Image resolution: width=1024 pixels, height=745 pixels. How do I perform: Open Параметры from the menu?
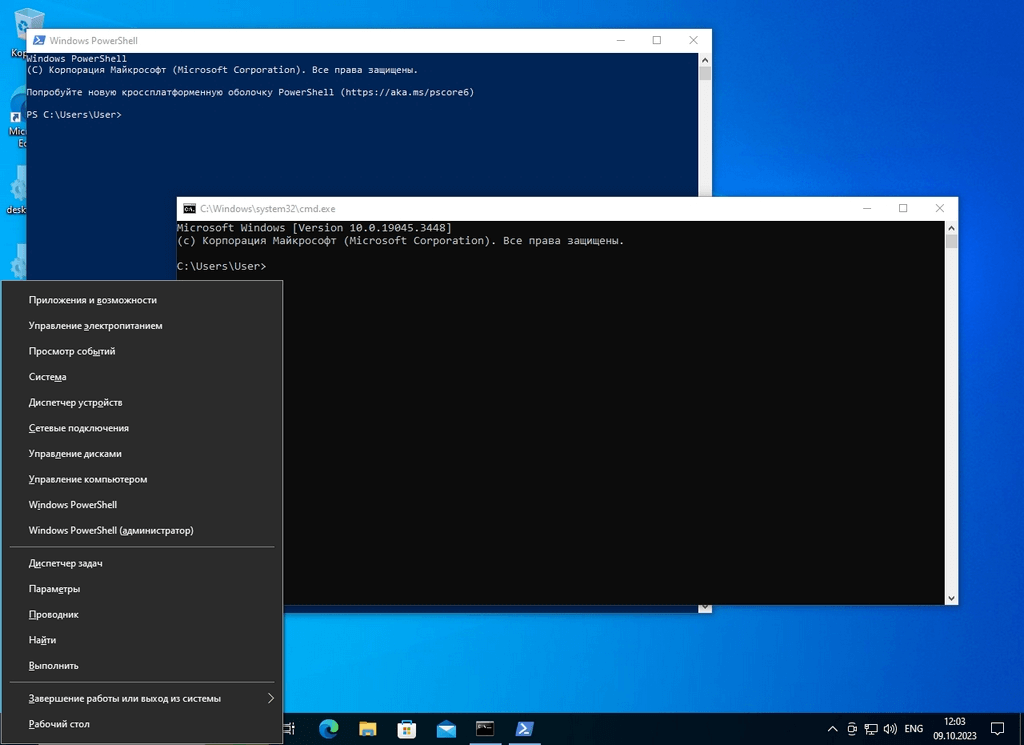click(x=142, y=588)
